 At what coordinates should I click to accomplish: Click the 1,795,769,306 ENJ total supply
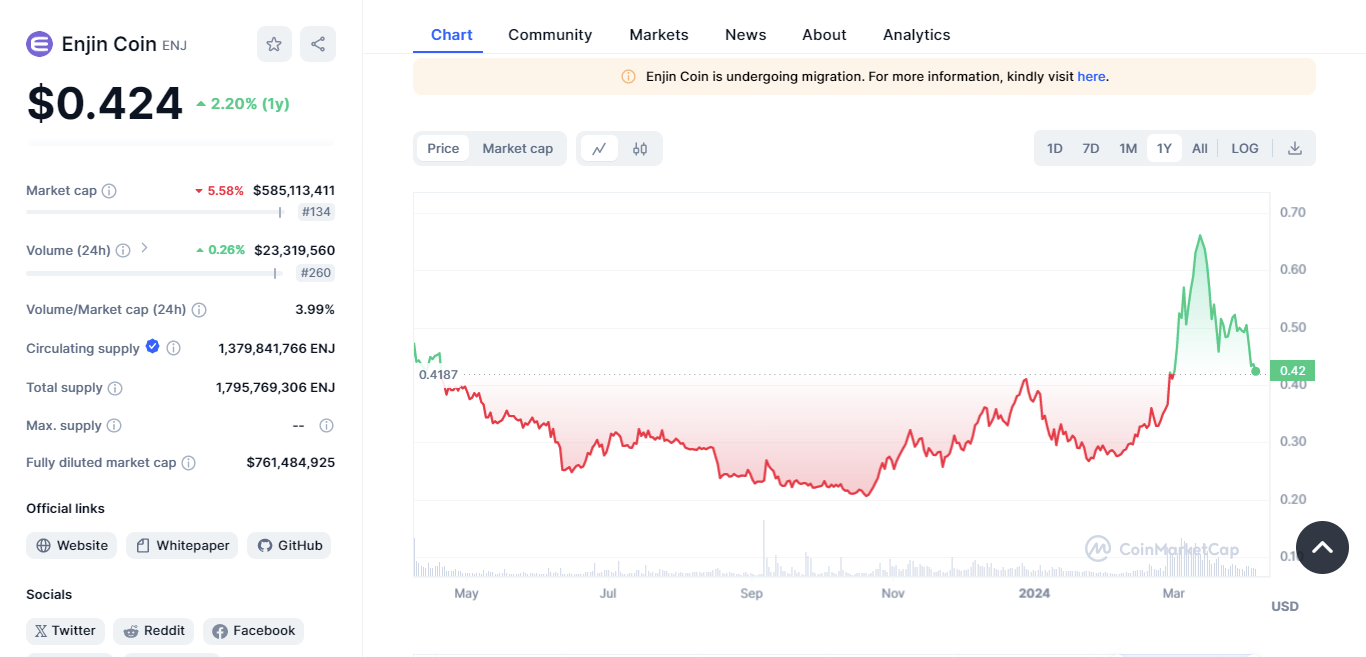click(276, 388)
